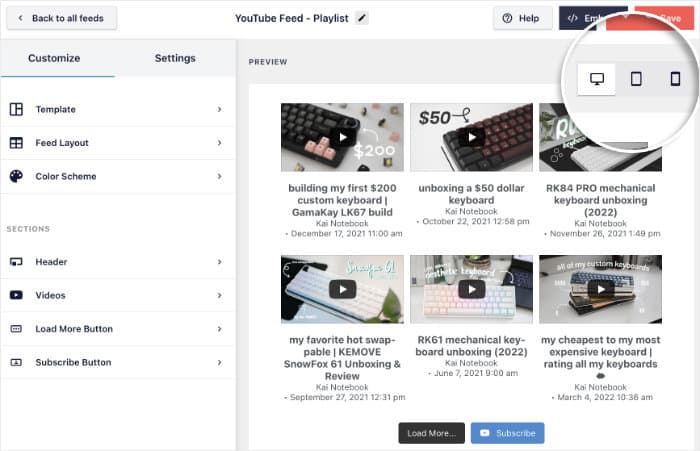
Task: Click title 'RK61 mechanical keyboard unboxing (2022)'
Action: [x=471, y=346]
